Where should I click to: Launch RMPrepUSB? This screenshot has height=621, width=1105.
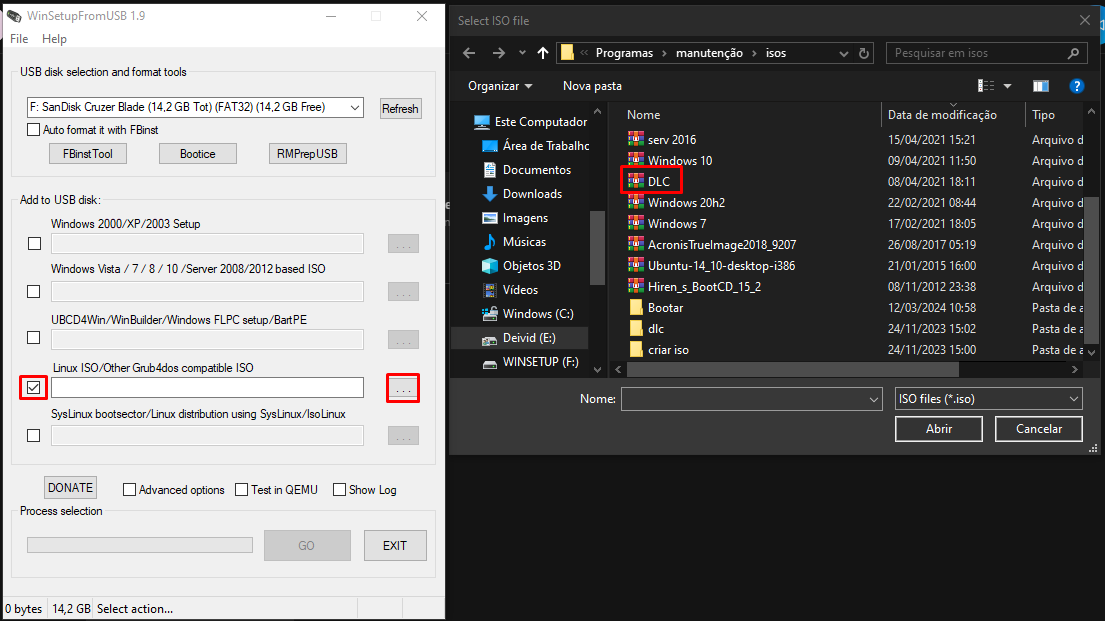(307, 154)
